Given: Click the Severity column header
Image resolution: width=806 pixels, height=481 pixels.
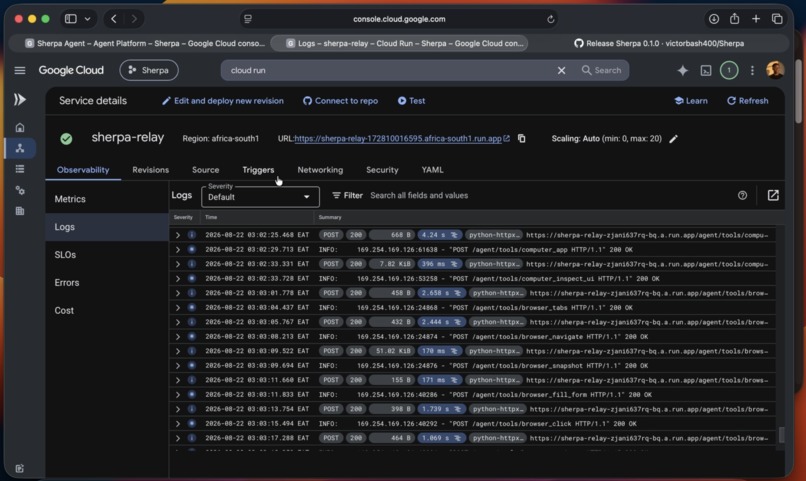Looking at the screenshot, I should pyautogui.click(x=183, y=217).
